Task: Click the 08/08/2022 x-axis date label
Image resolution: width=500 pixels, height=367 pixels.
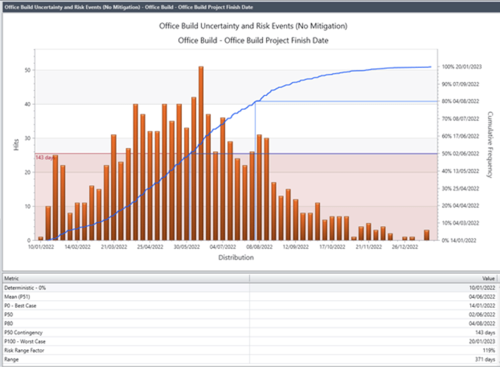Action: point(259,247)
